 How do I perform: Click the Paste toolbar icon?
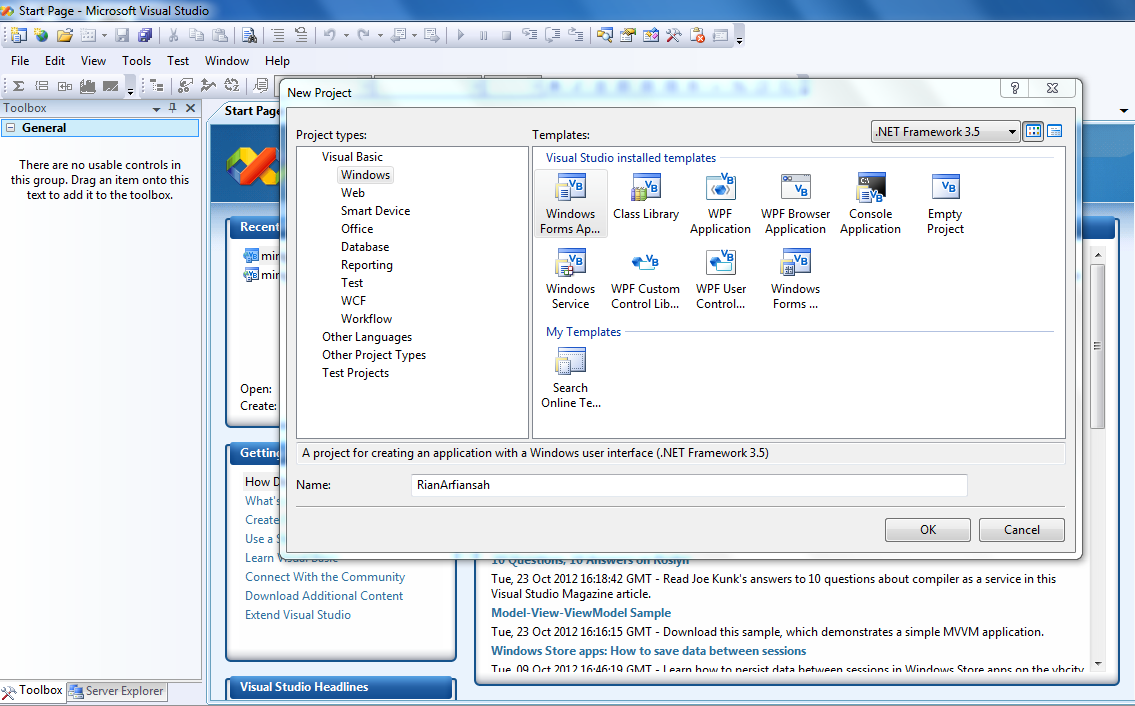220,35
